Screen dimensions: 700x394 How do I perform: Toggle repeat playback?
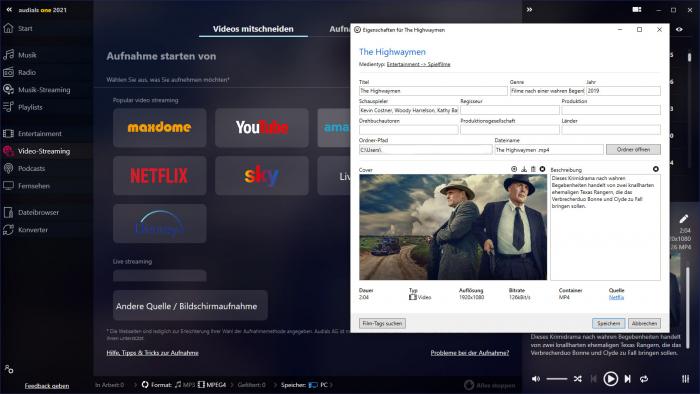click(x=644, y=379)
